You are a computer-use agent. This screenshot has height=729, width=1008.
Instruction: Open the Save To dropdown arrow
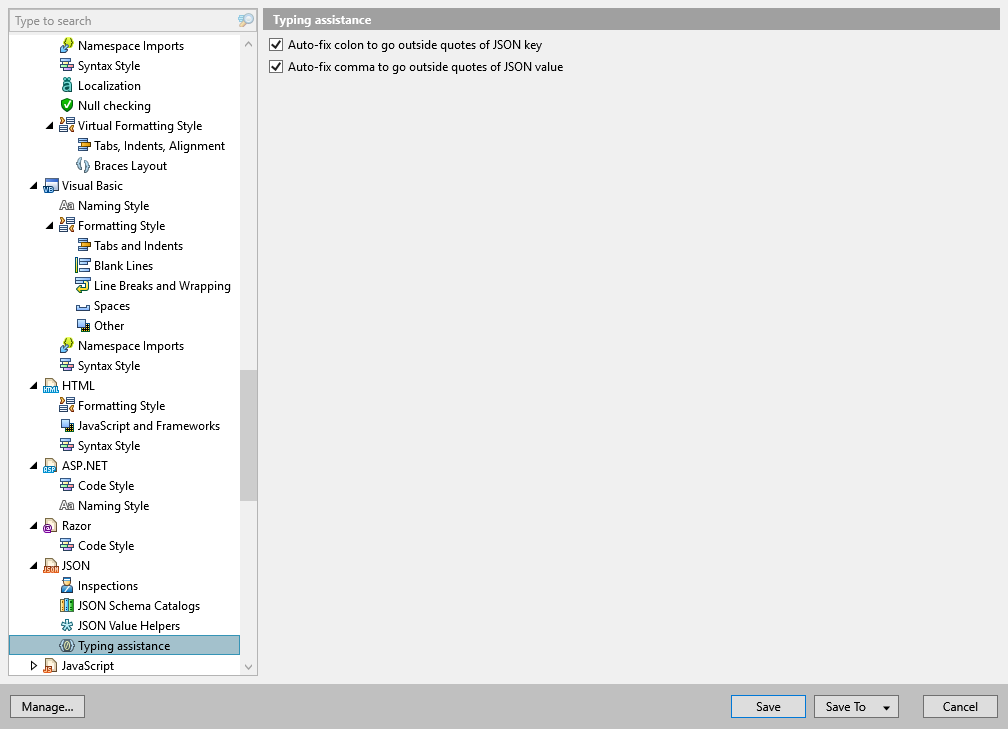click(x=886, y=706)
